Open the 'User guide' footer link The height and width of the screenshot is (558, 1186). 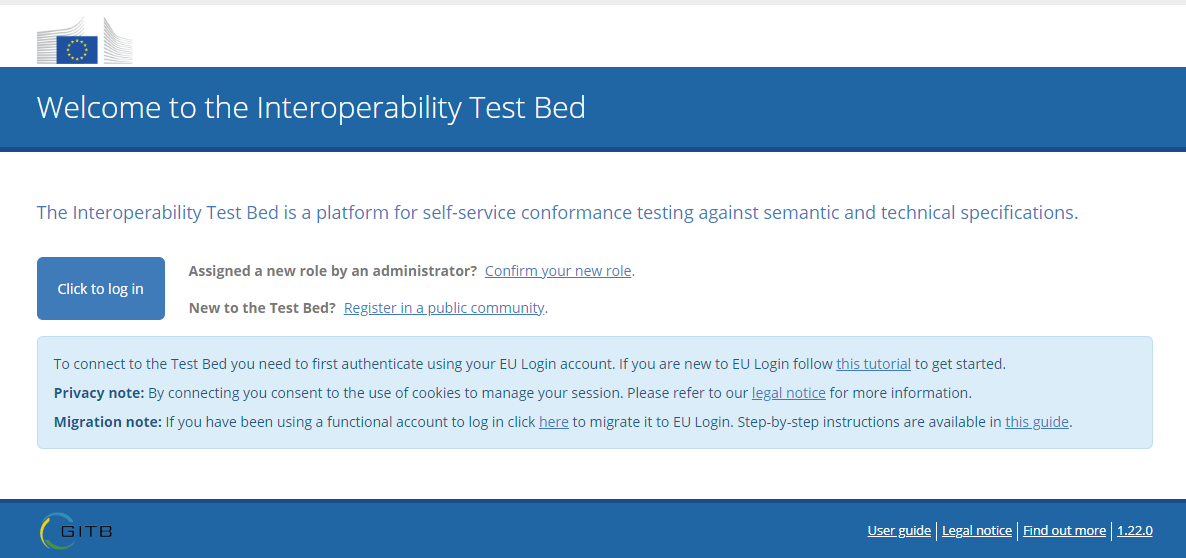(x=899, y=531)
